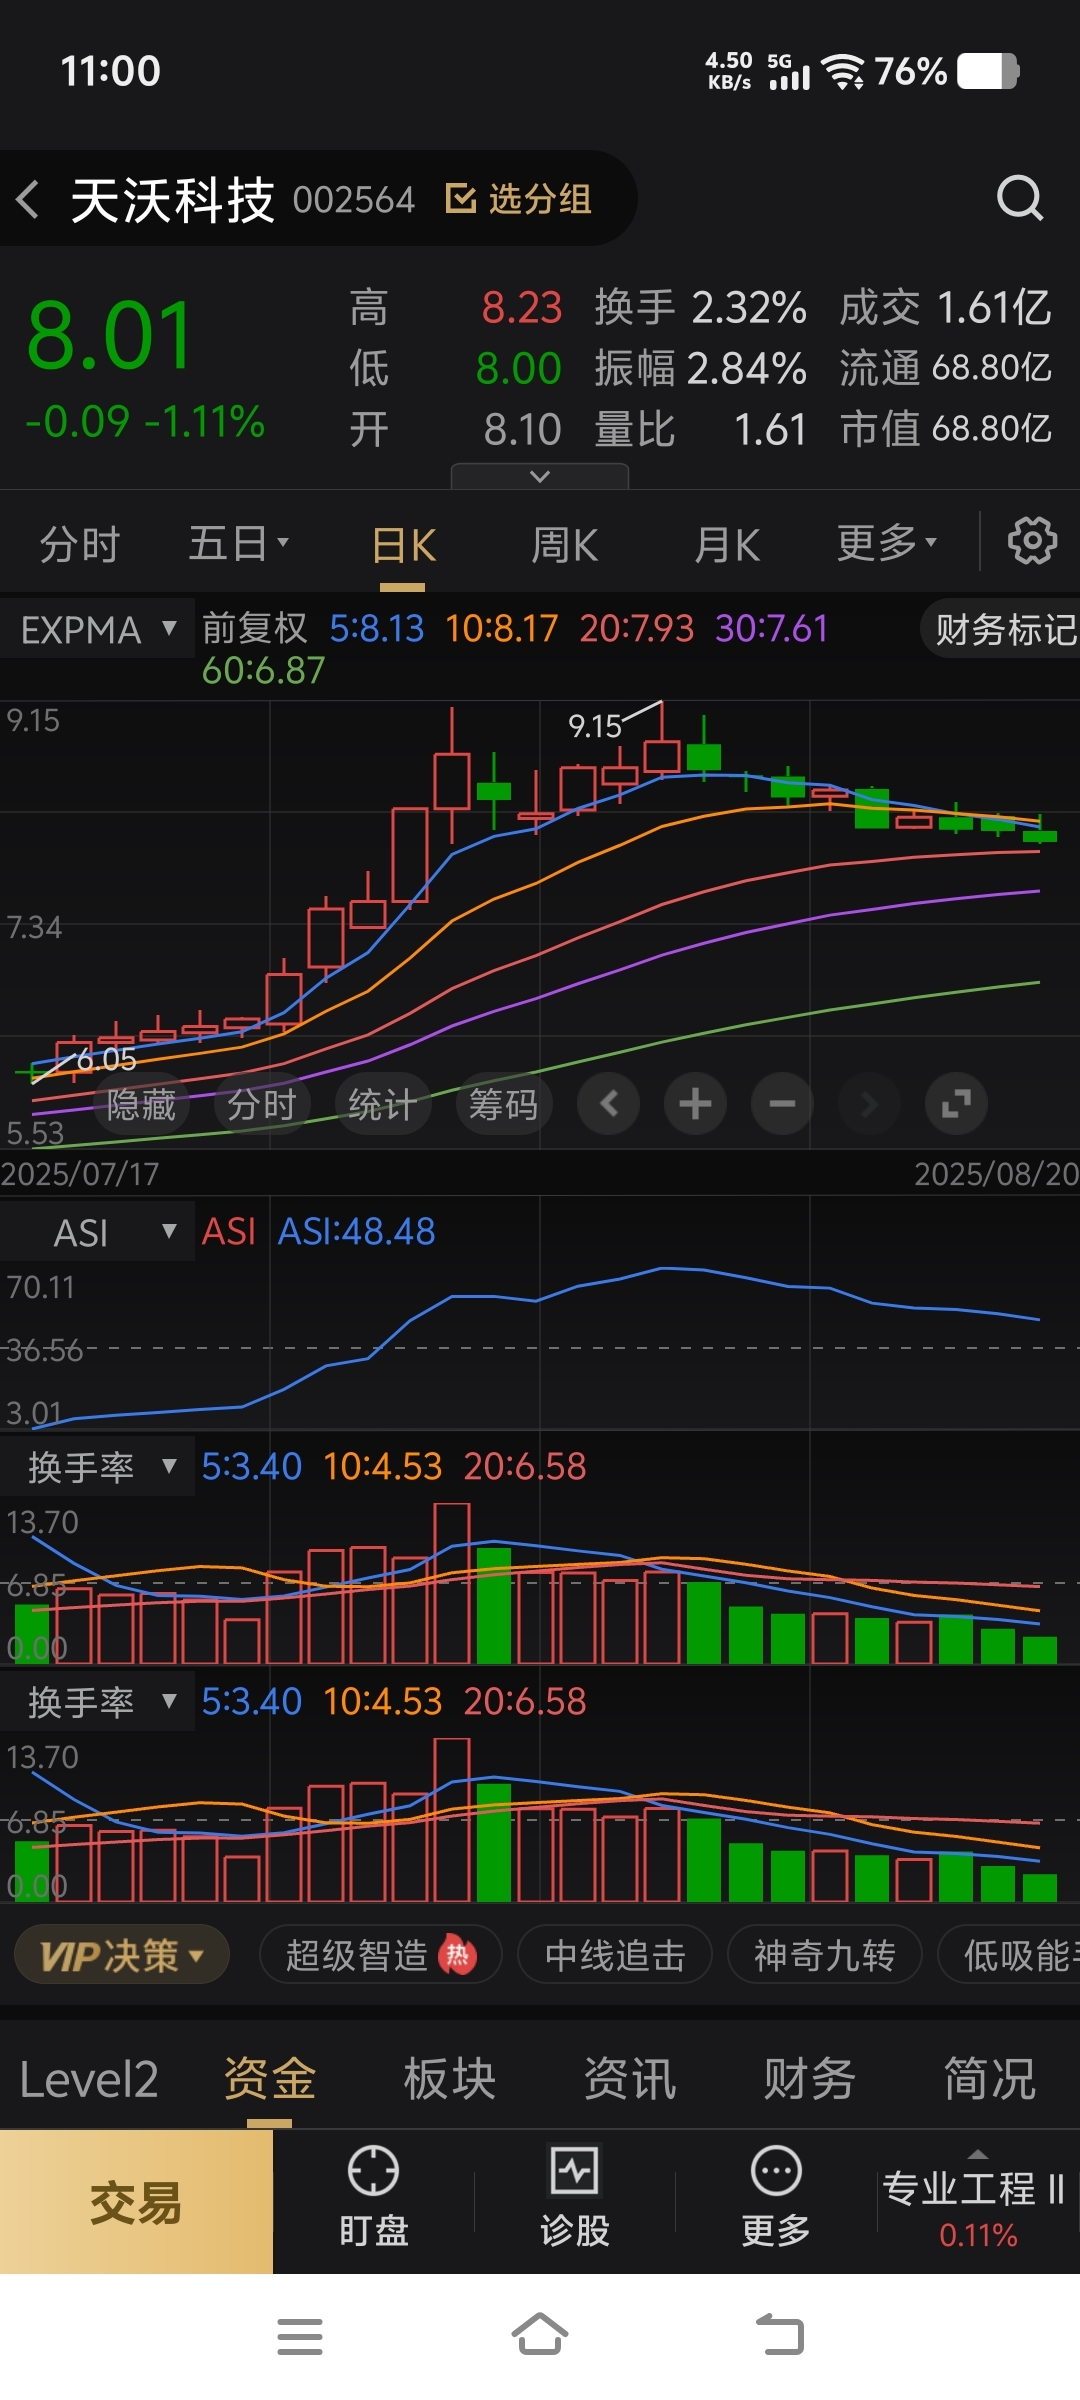1080x2400 pixels.
Task: Tap the 9.15 high marker on chart
Action: click(595, 726)
